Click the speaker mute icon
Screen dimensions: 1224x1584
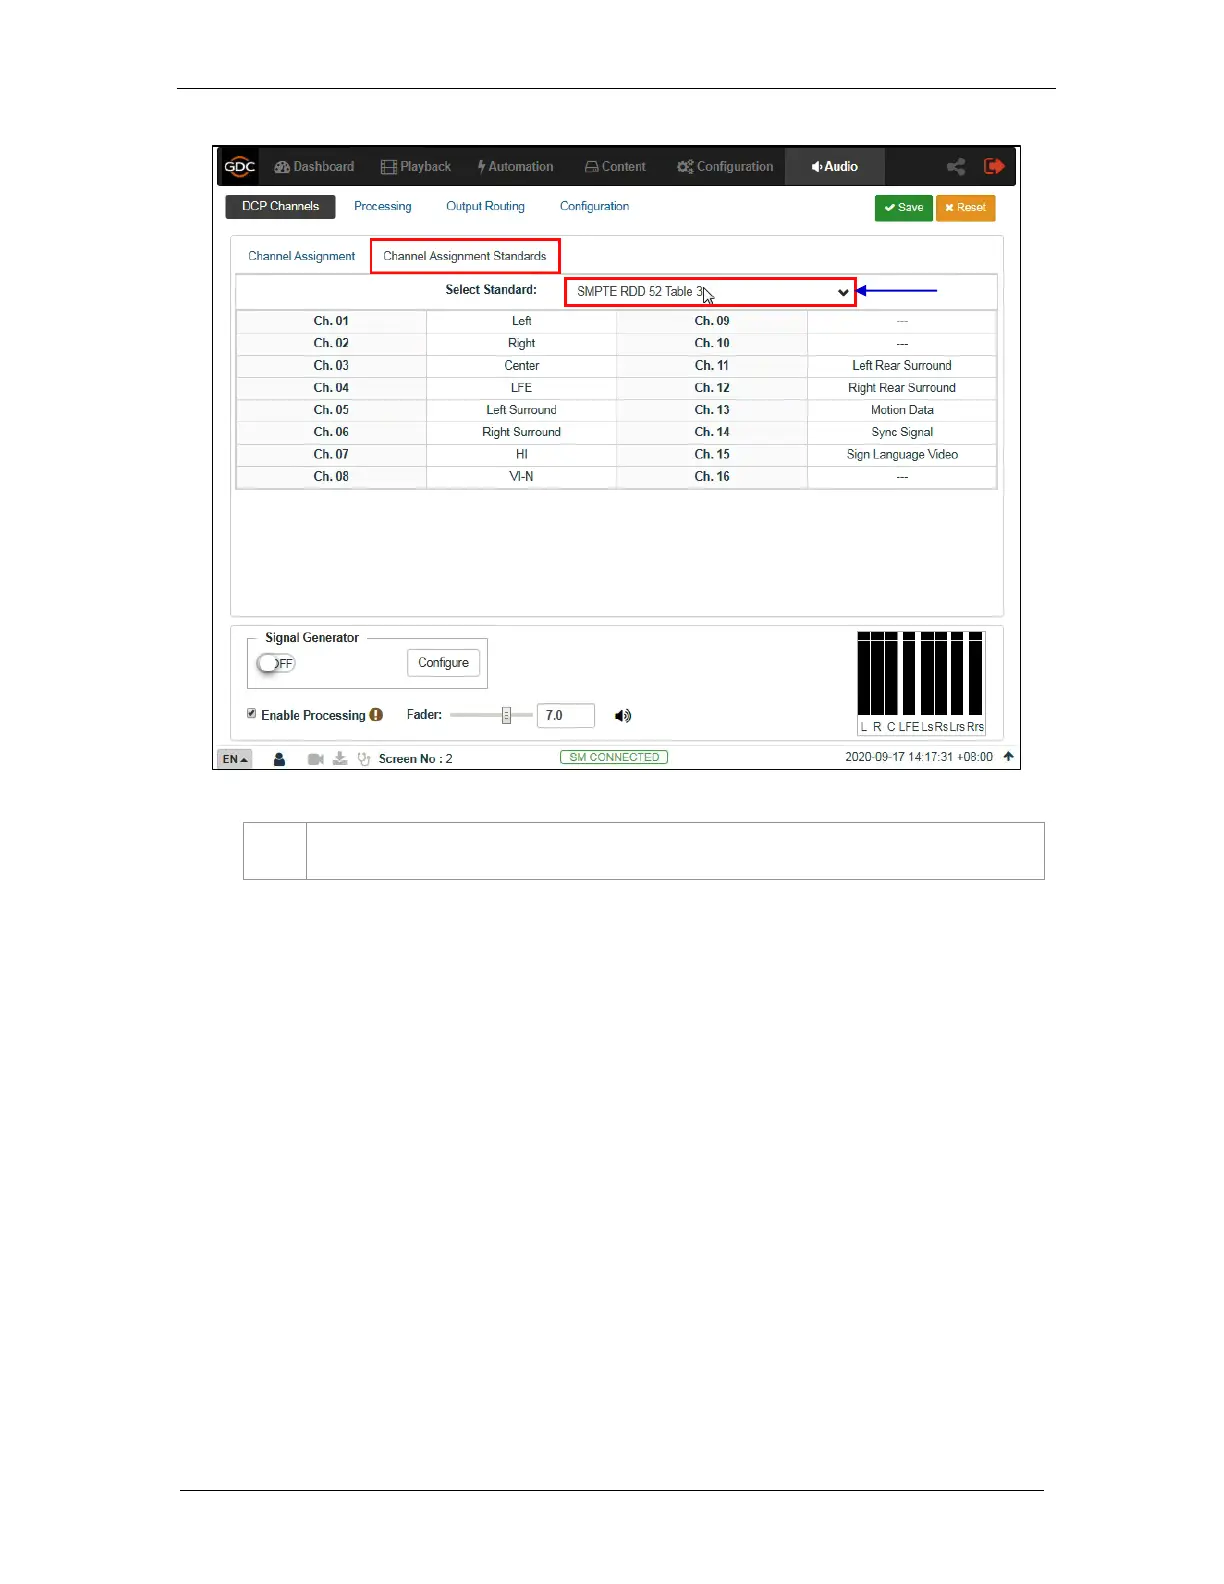click(x=623, y=715)
